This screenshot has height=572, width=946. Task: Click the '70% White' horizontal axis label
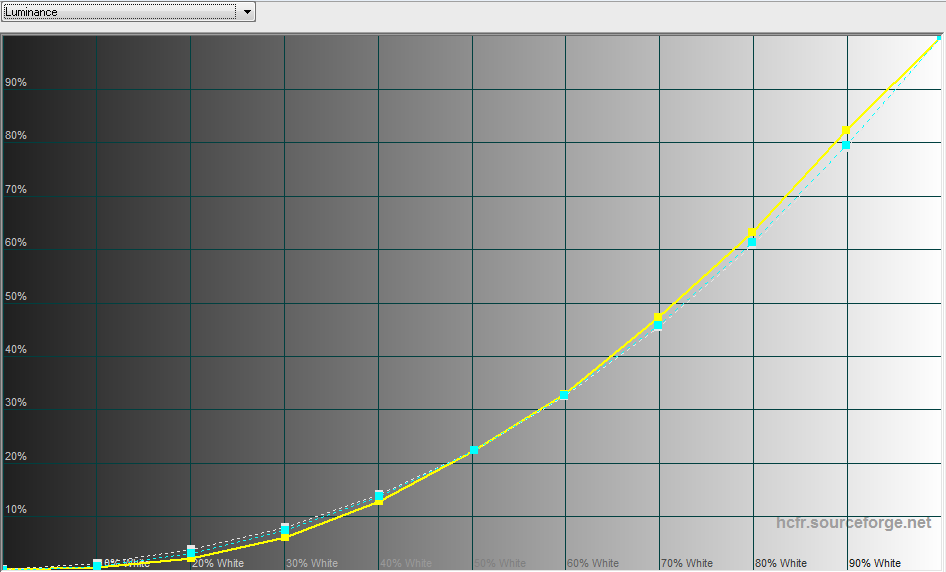[x=687, y=563]
